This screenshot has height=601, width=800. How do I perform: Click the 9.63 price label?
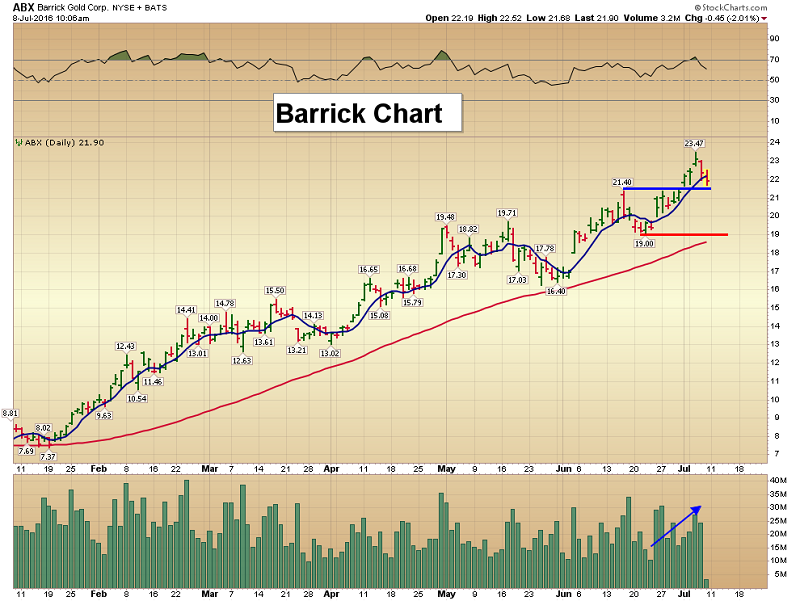pyautogui.click(x=104, y=415)
